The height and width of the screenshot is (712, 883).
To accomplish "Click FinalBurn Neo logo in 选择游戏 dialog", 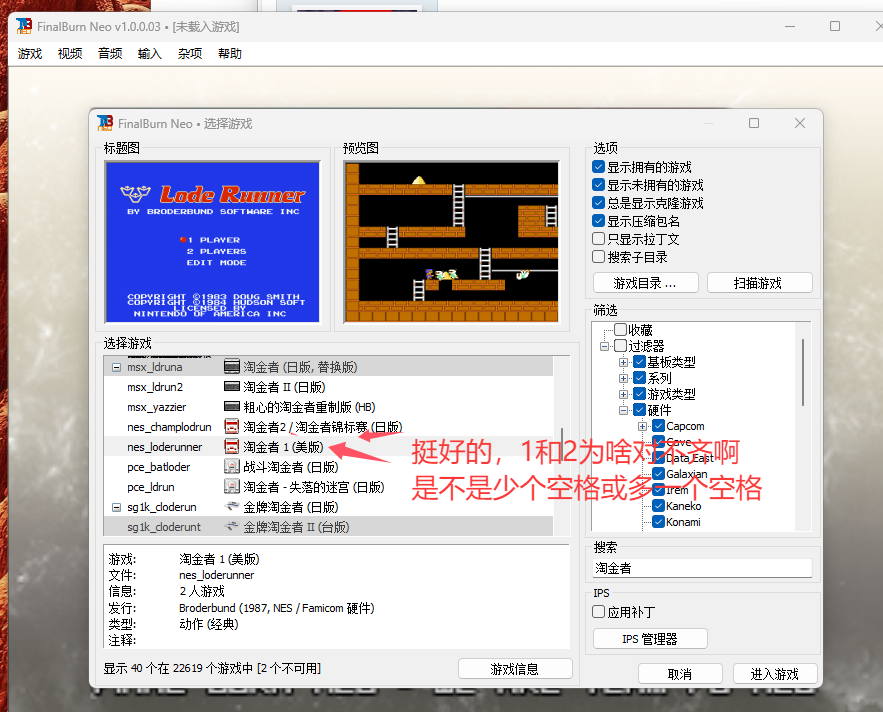I will coord(105,123).
